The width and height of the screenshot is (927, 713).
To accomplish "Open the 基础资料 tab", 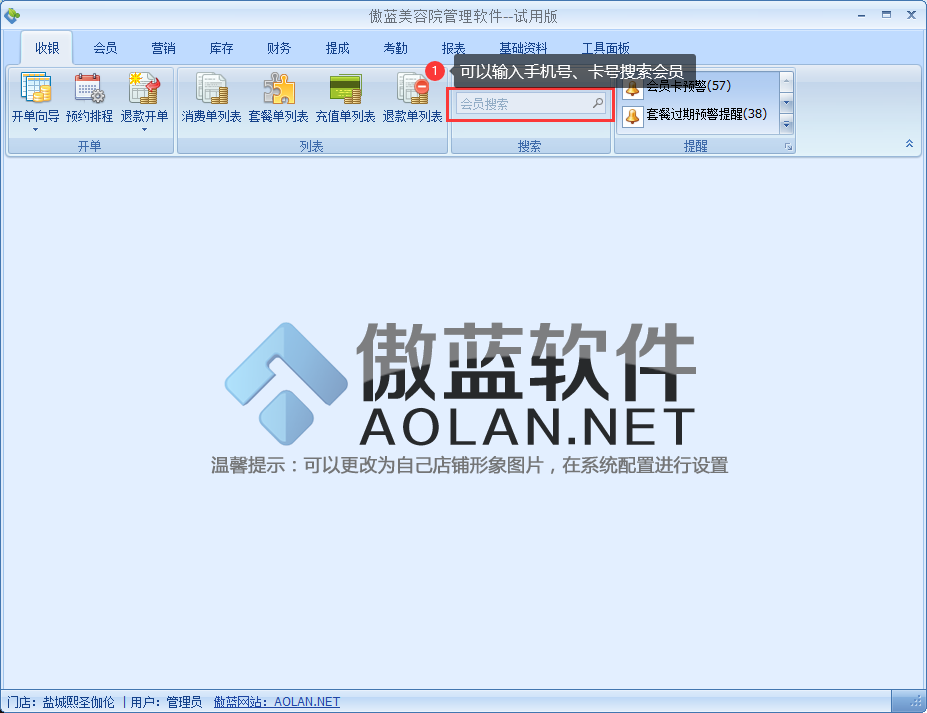I will (x=523, y=48).
